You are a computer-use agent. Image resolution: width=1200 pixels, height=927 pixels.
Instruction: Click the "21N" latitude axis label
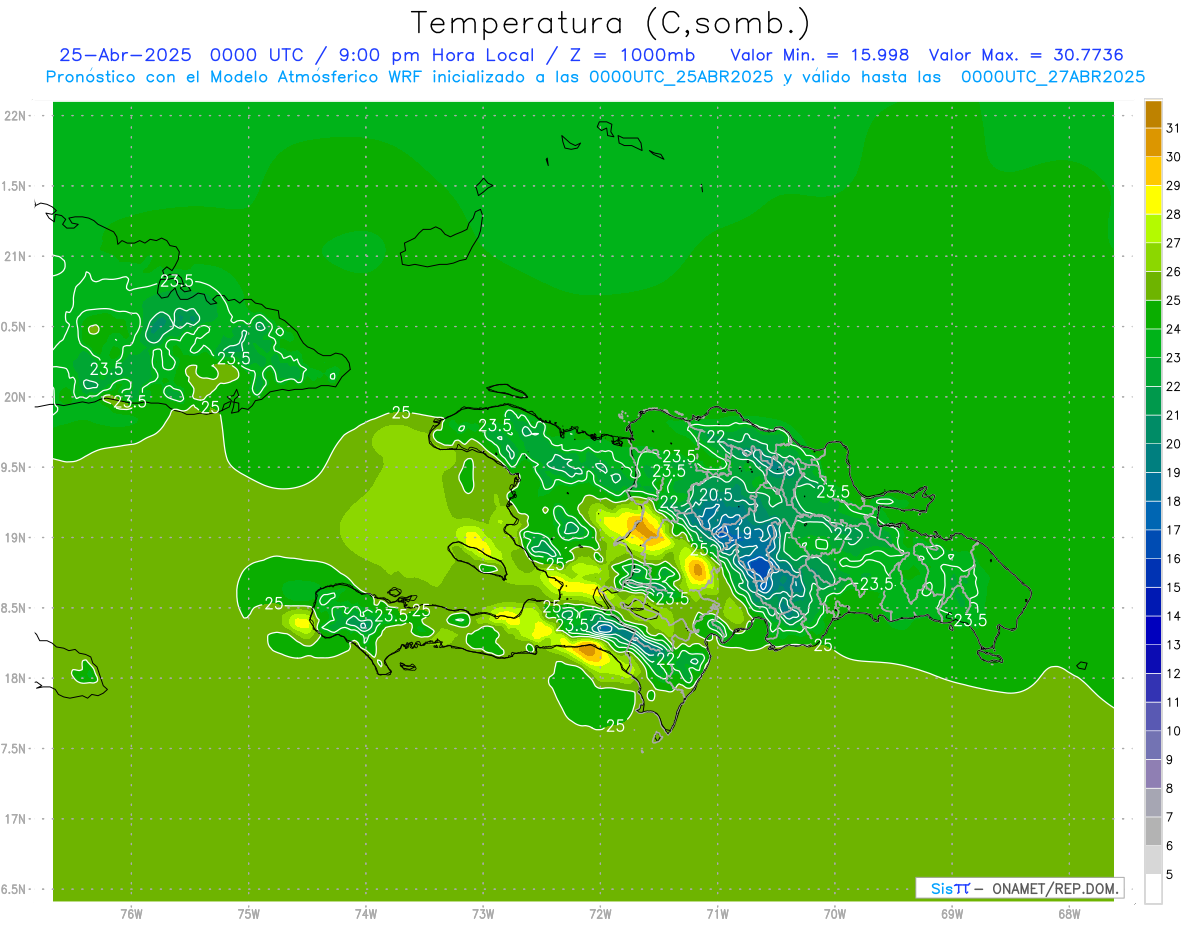pyautogui.click(x=16, y=256)
